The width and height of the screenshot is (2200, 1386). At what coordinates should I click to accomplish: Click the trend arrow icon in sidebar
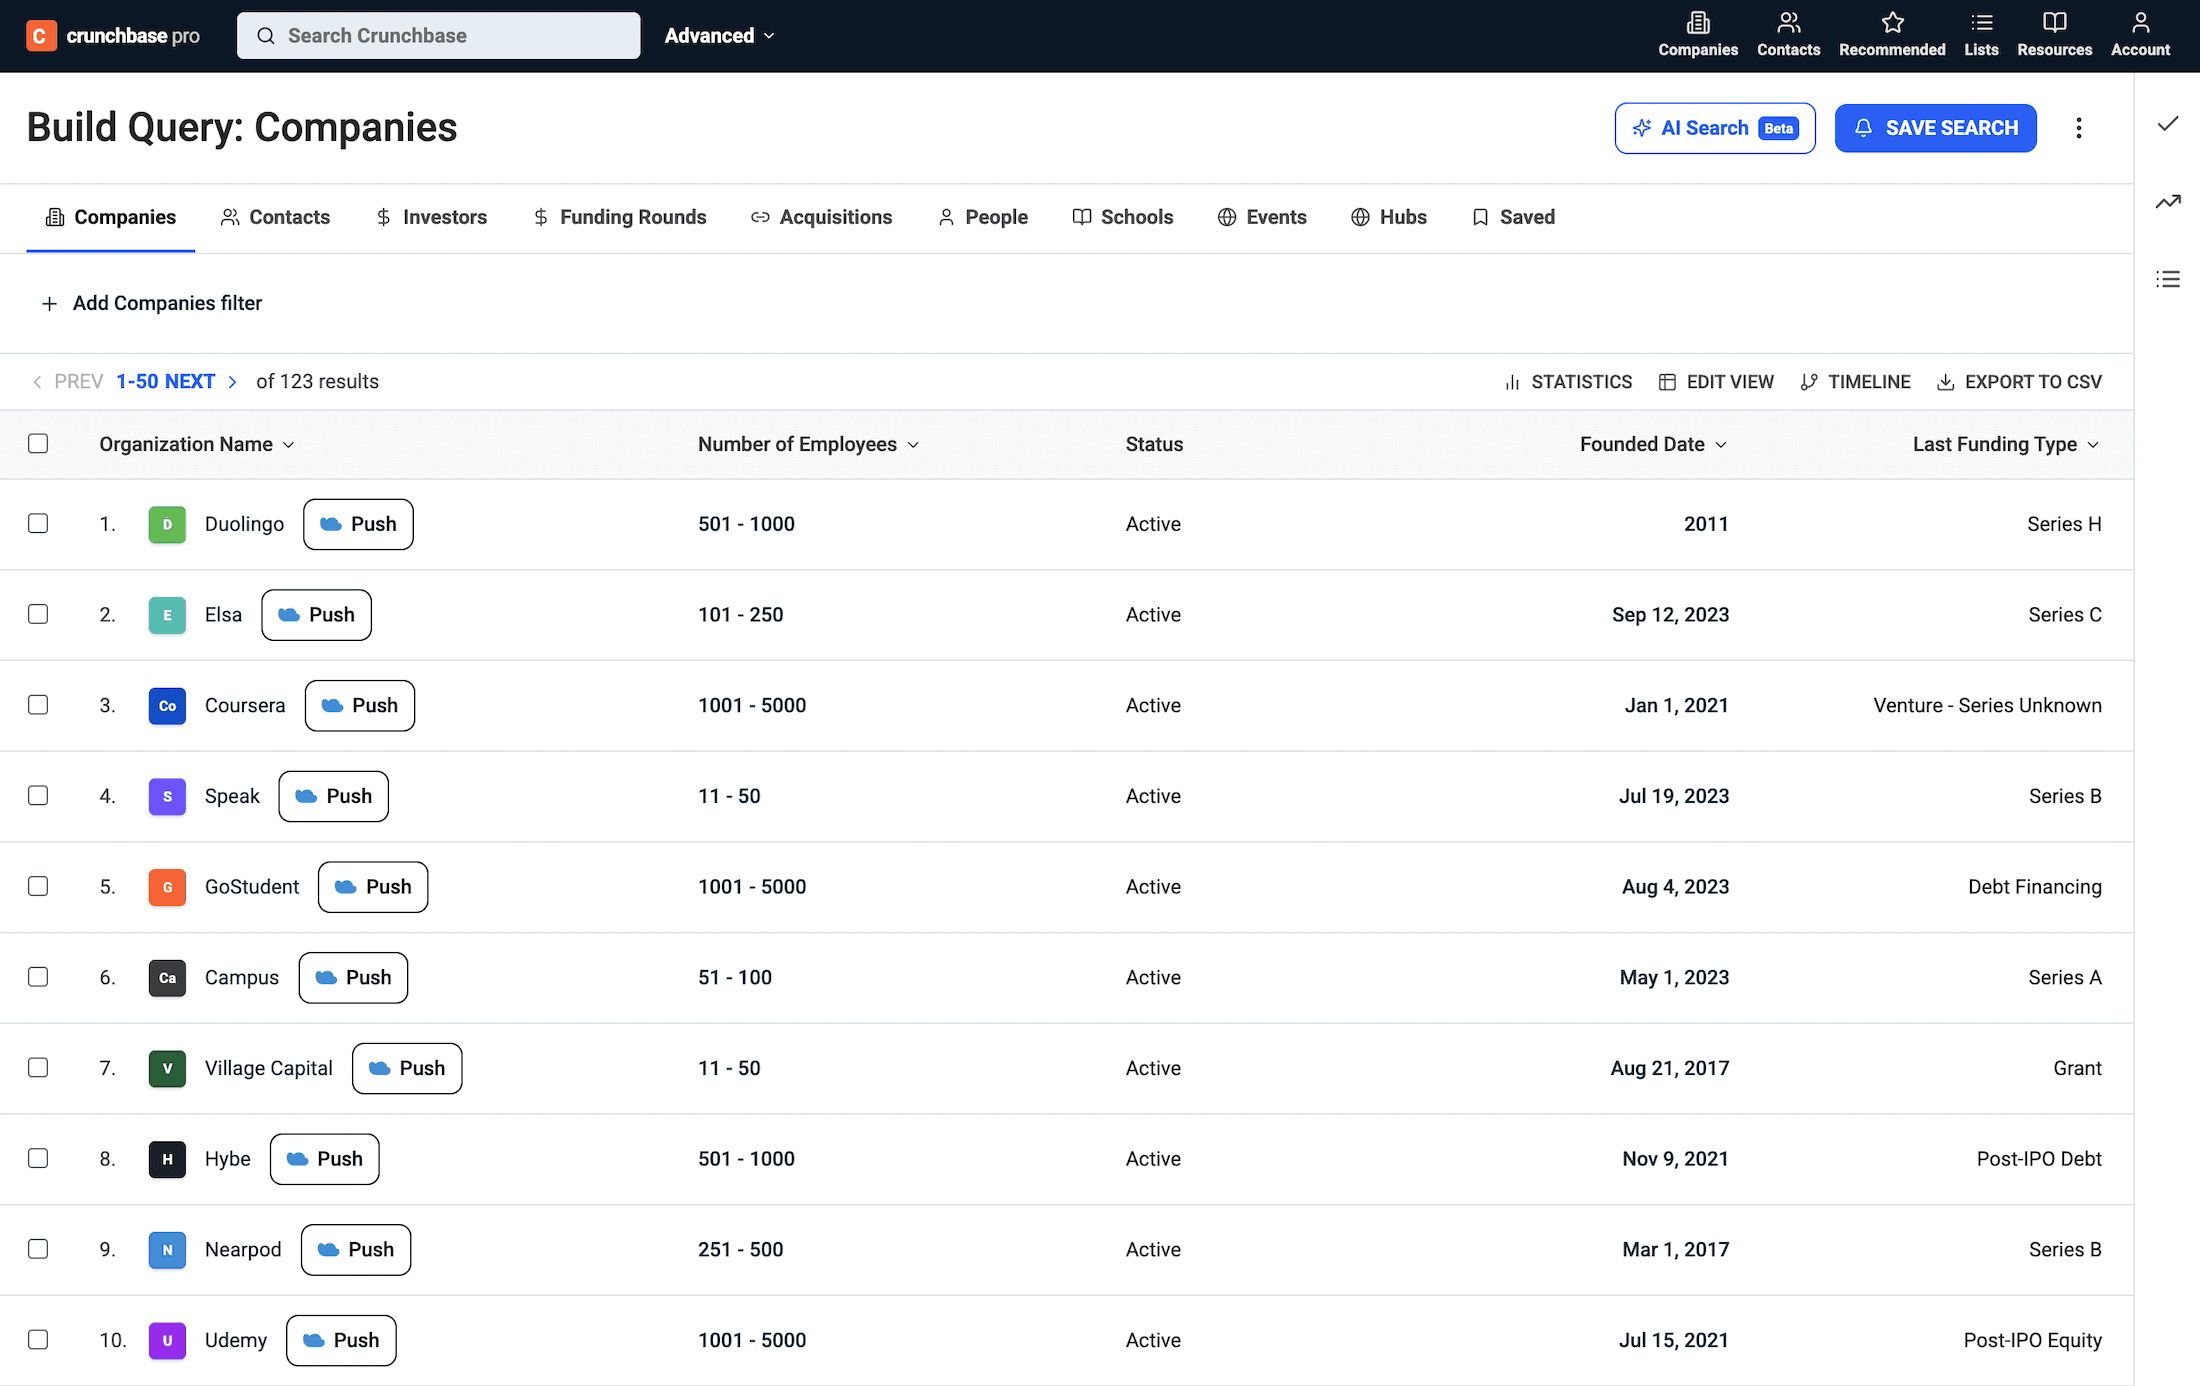tap(2168, 202)
